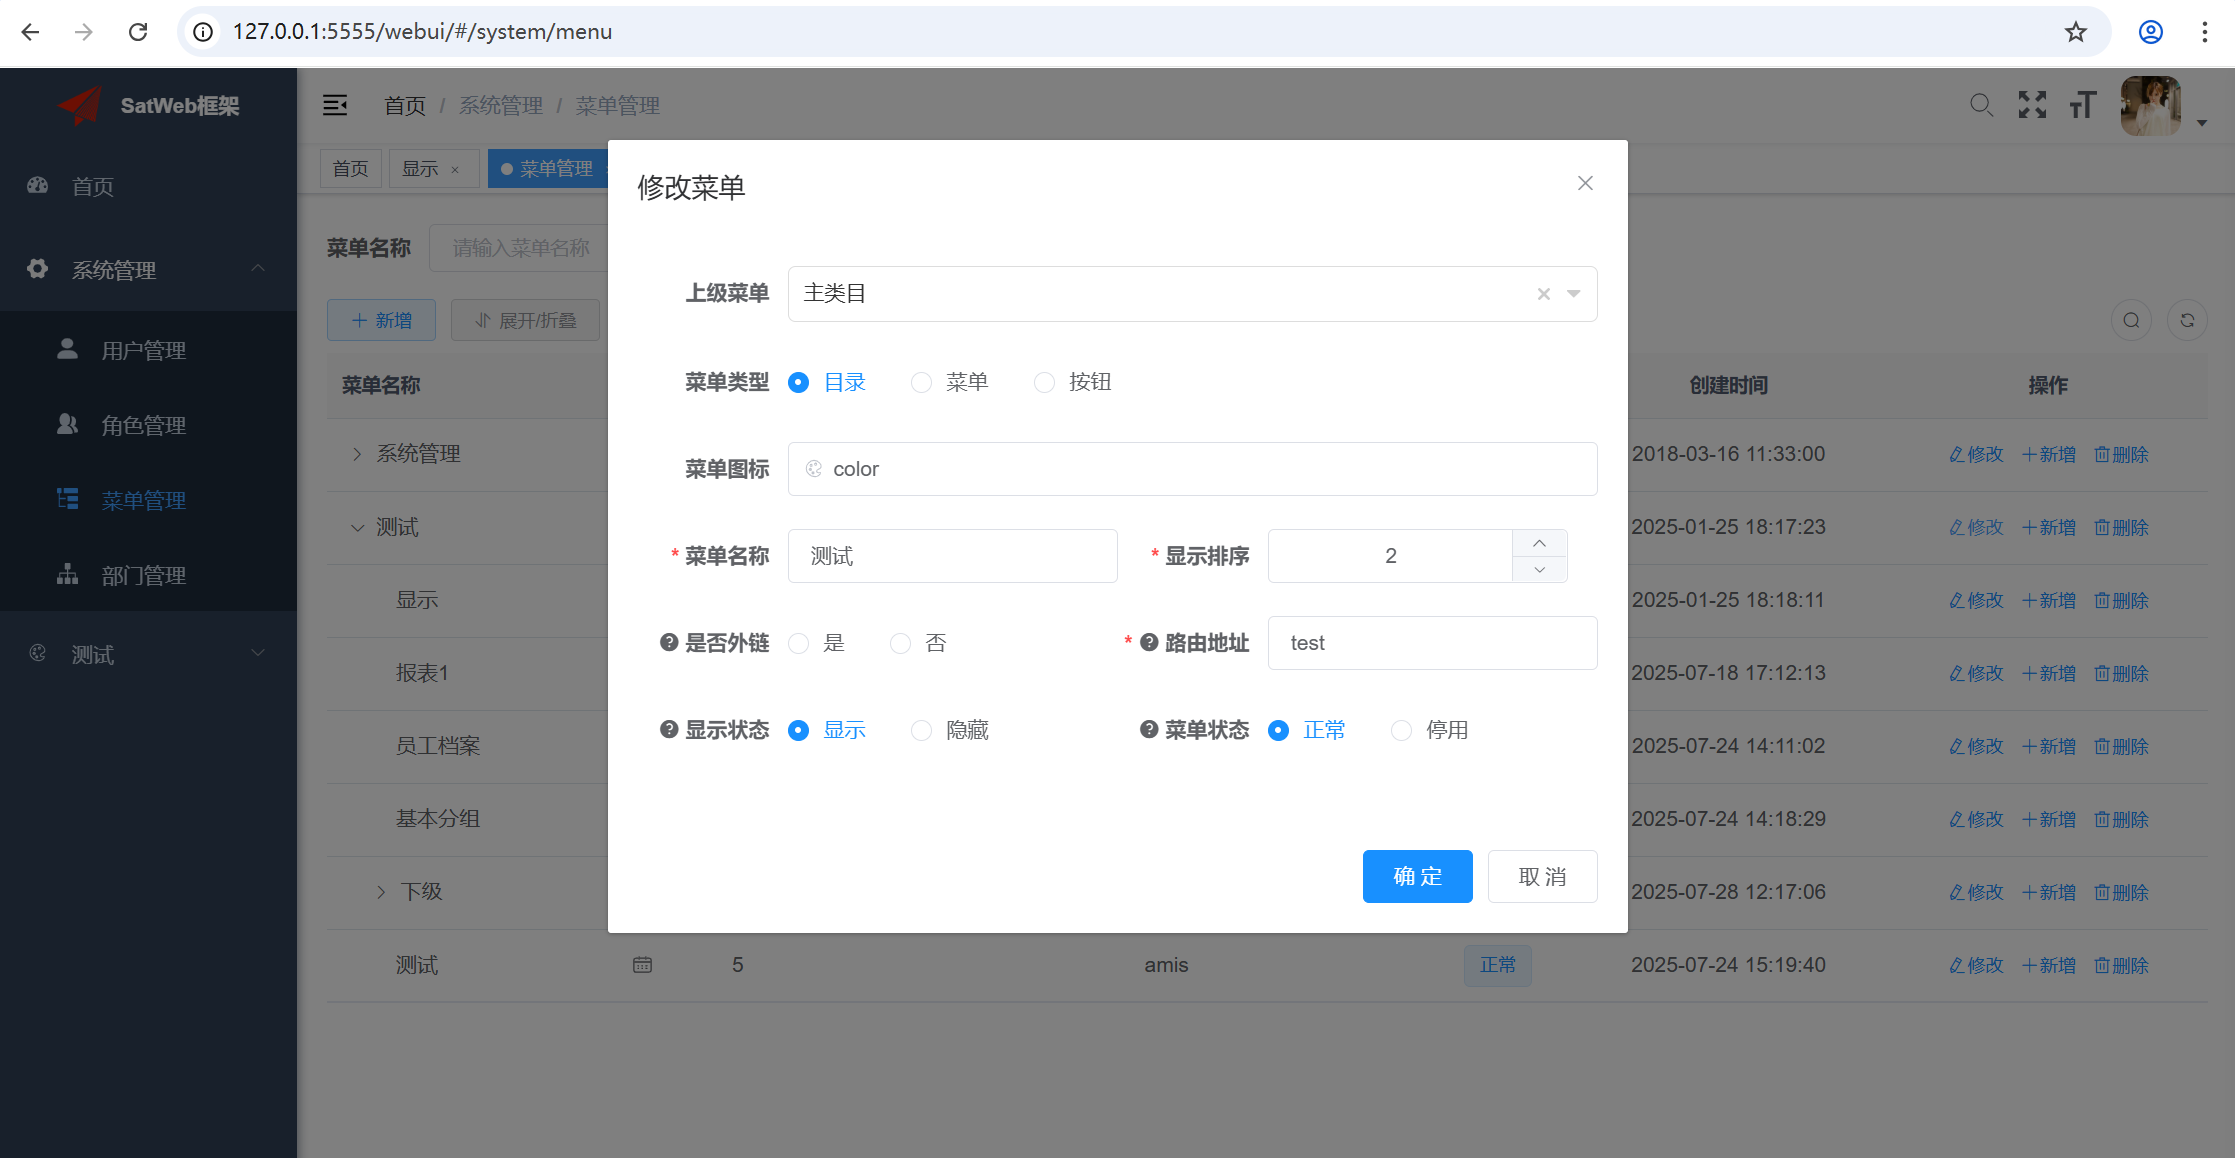Image resolution: width=2235 pixels, height=1158 pixels.
Task: Select 隐藏 for display status
Action: 921,731
